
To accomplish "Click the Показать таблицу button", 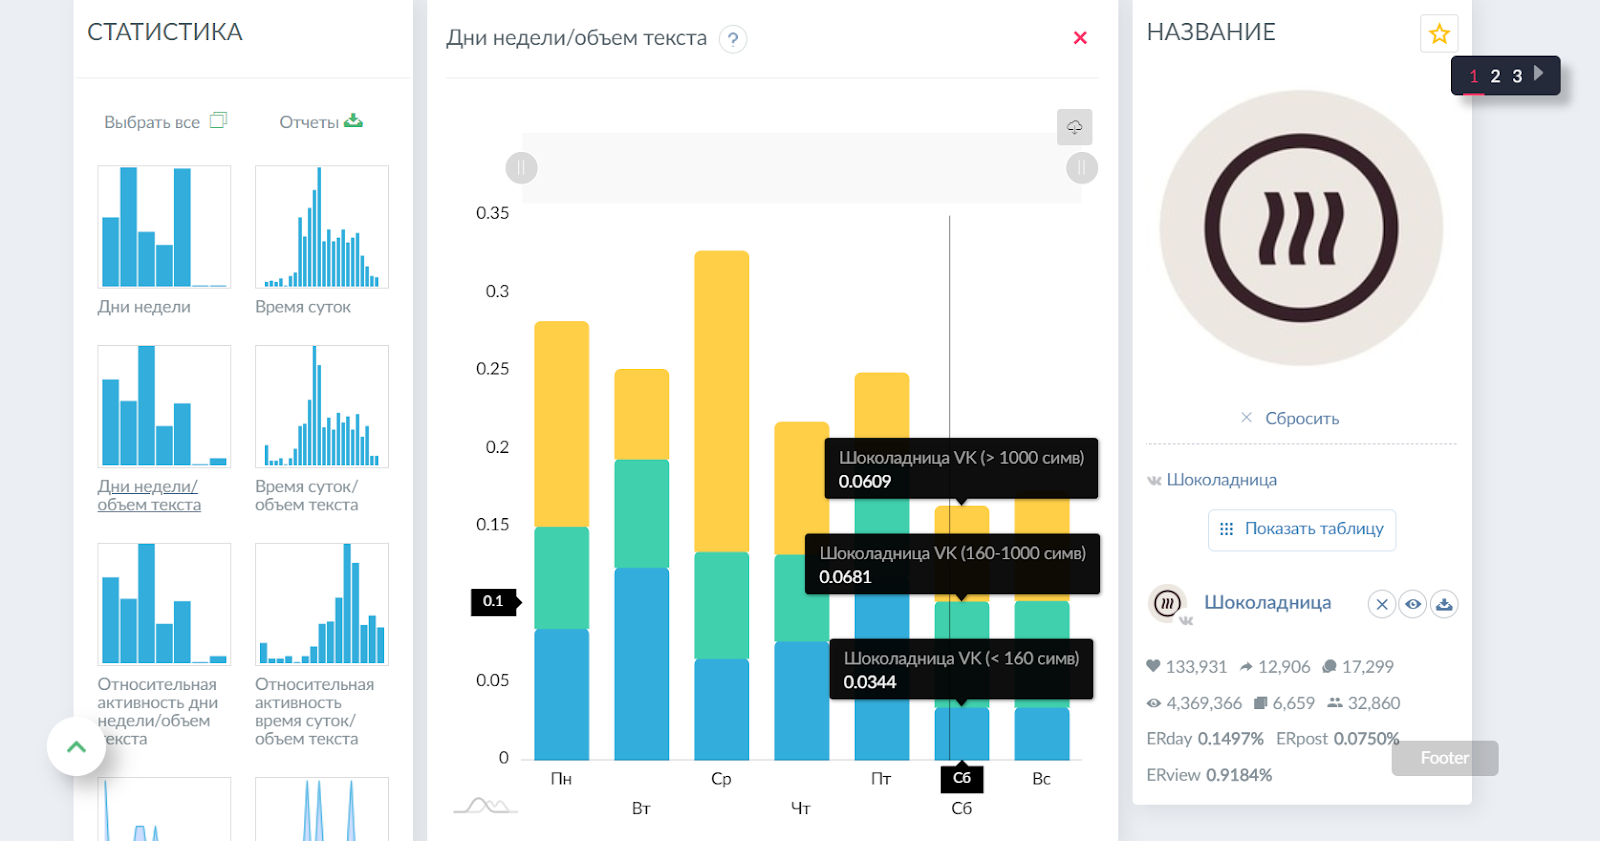I will 1301,529.
